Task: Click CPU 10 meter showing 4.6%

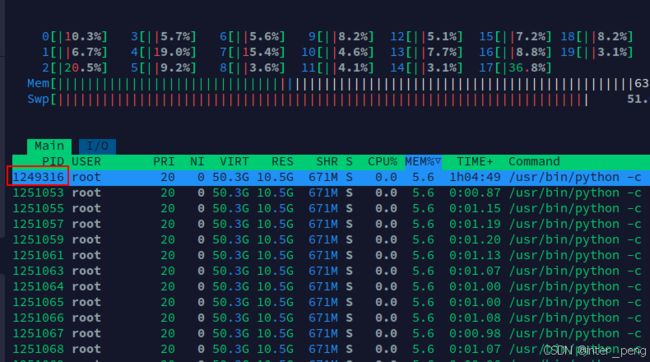Action: pyautogui.click(x=338, y=53)
